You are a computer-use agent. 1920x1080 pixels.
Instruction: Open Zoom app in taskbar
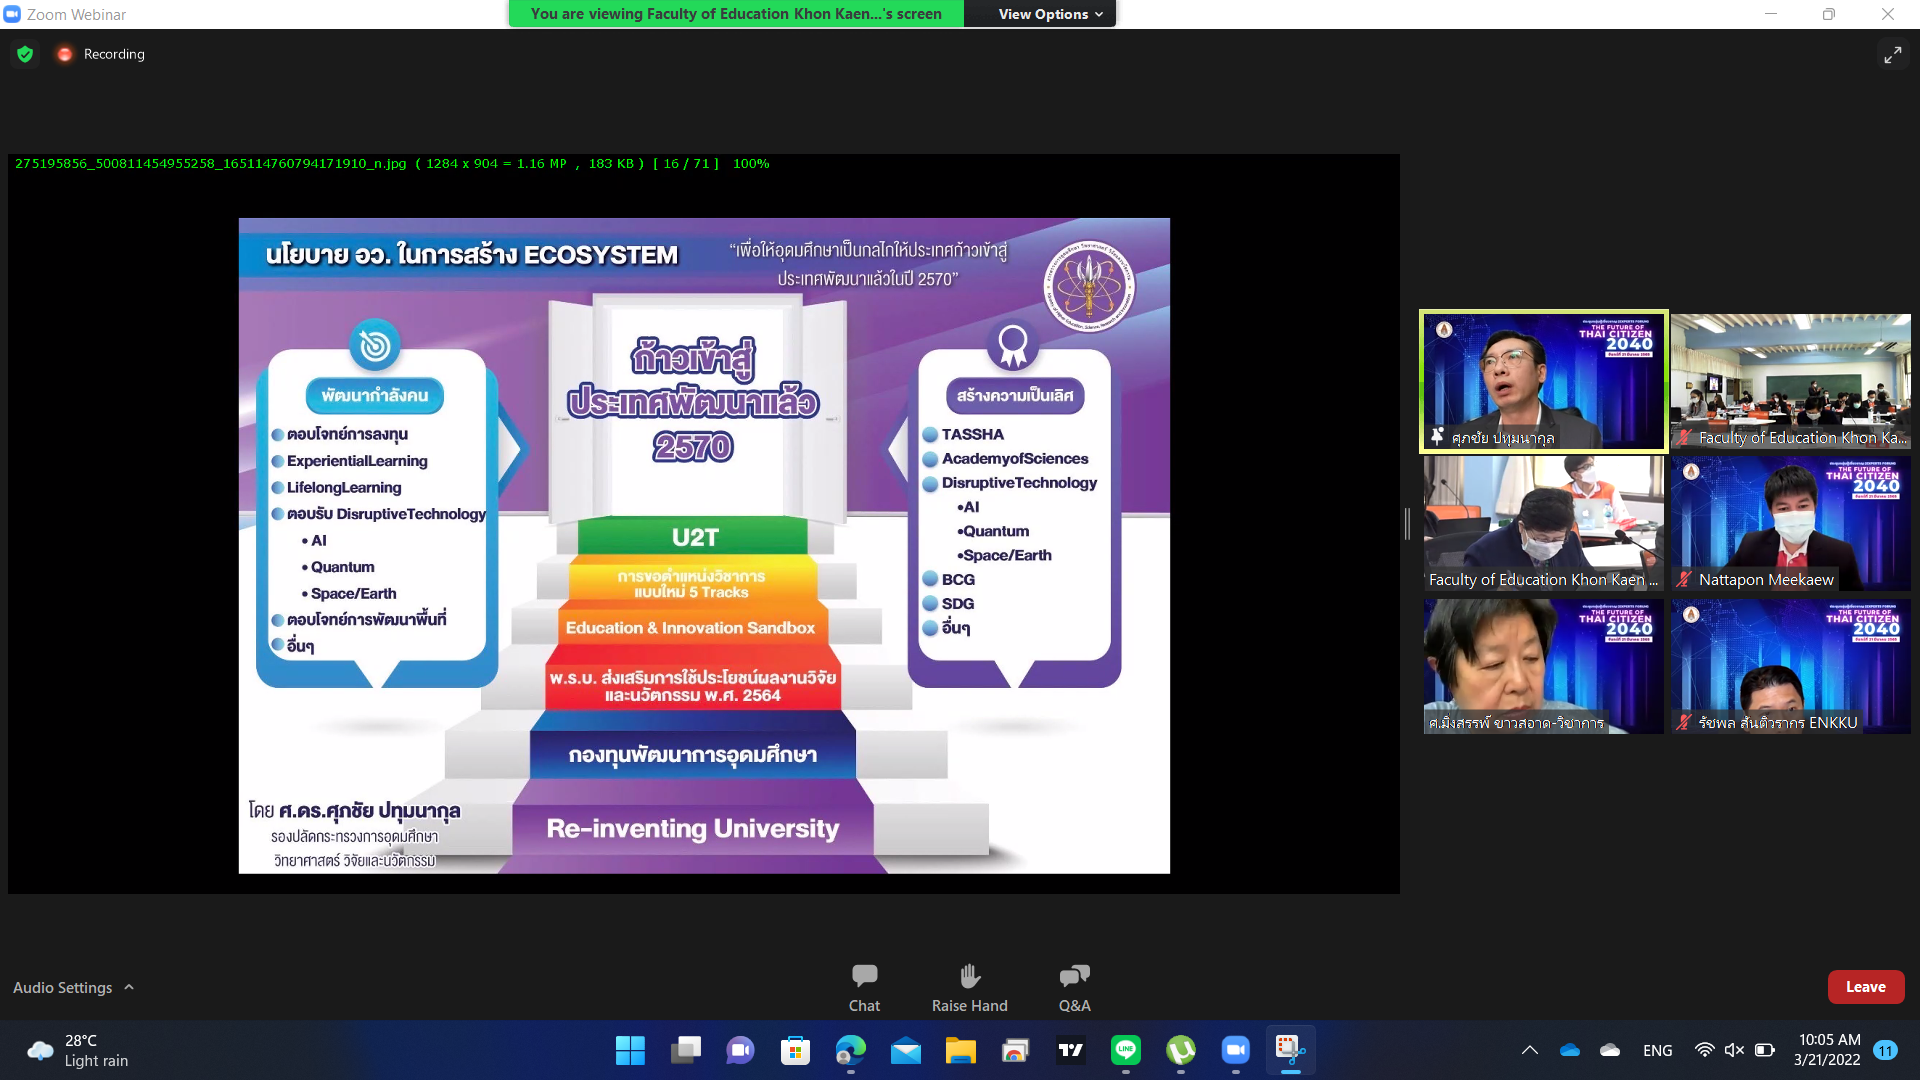coord(1235,1050)
